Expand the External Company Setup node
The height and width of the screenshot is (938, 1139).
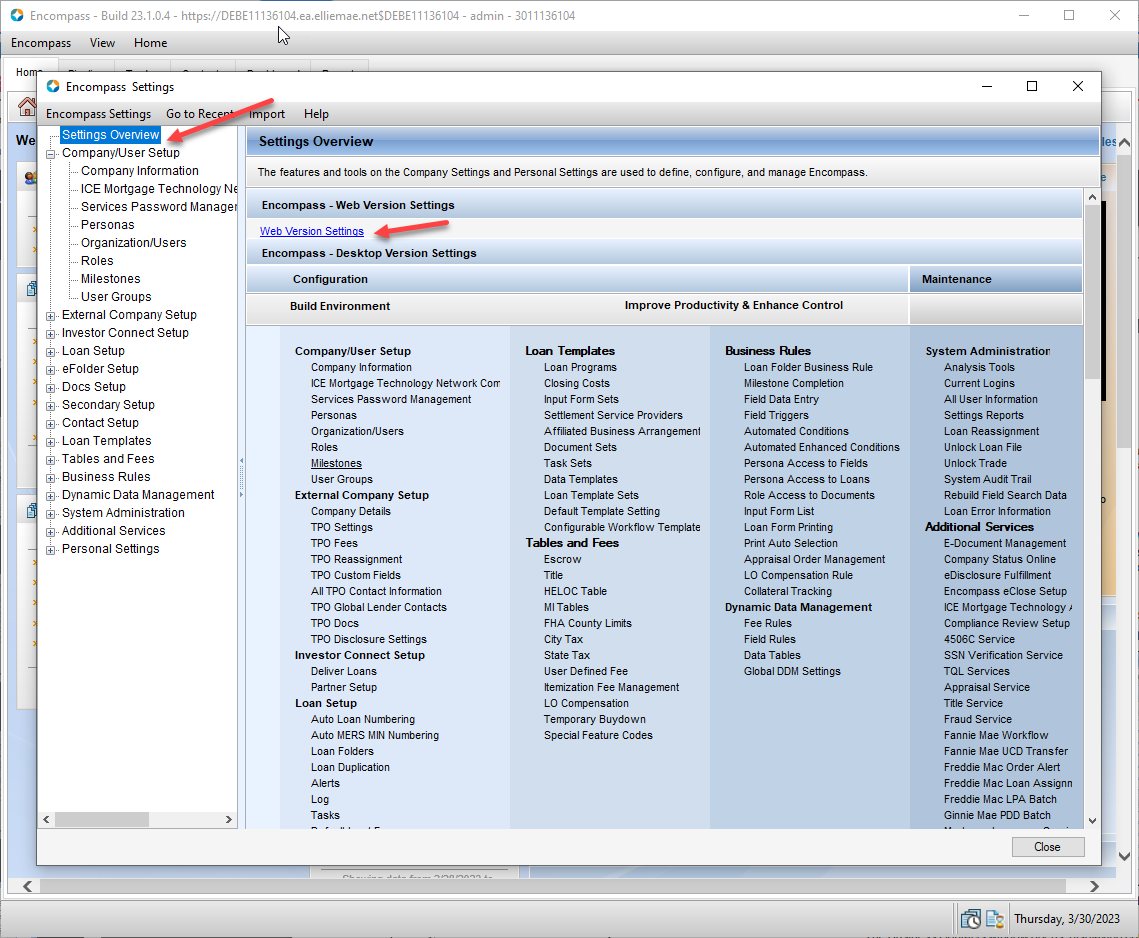(51, 316)
